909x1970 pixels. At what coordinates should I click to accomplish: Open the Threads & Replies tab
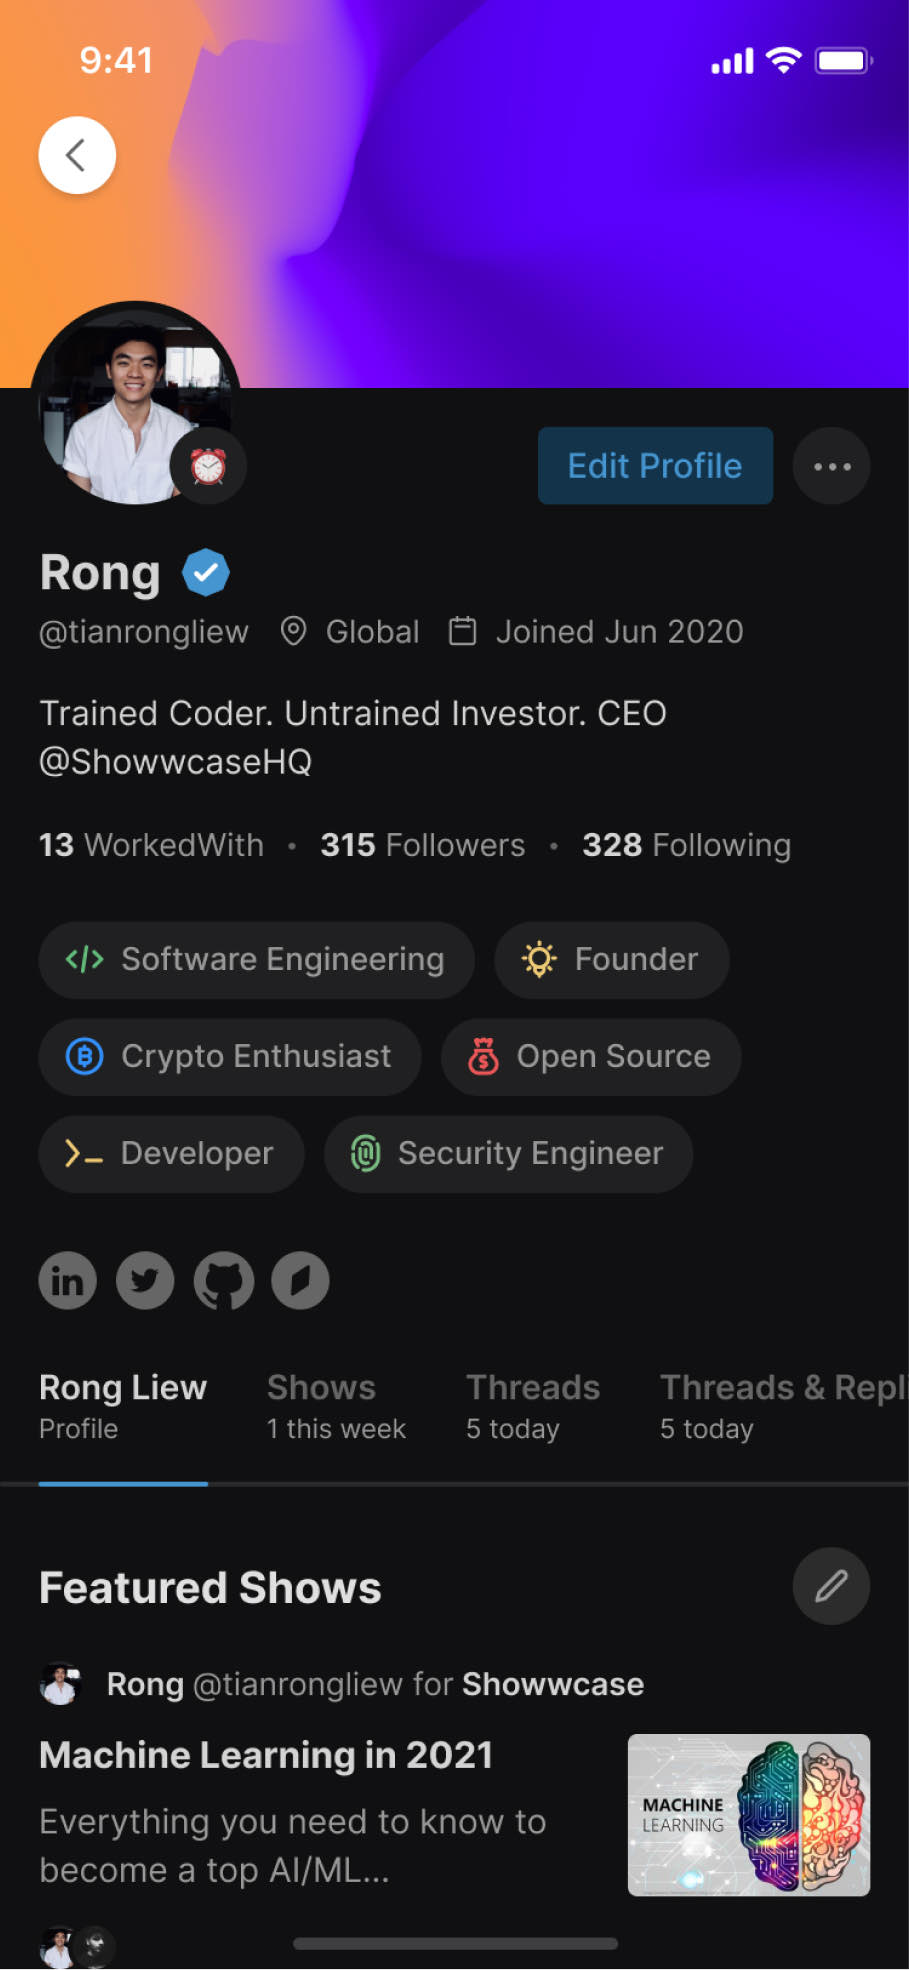(782, 1406)
